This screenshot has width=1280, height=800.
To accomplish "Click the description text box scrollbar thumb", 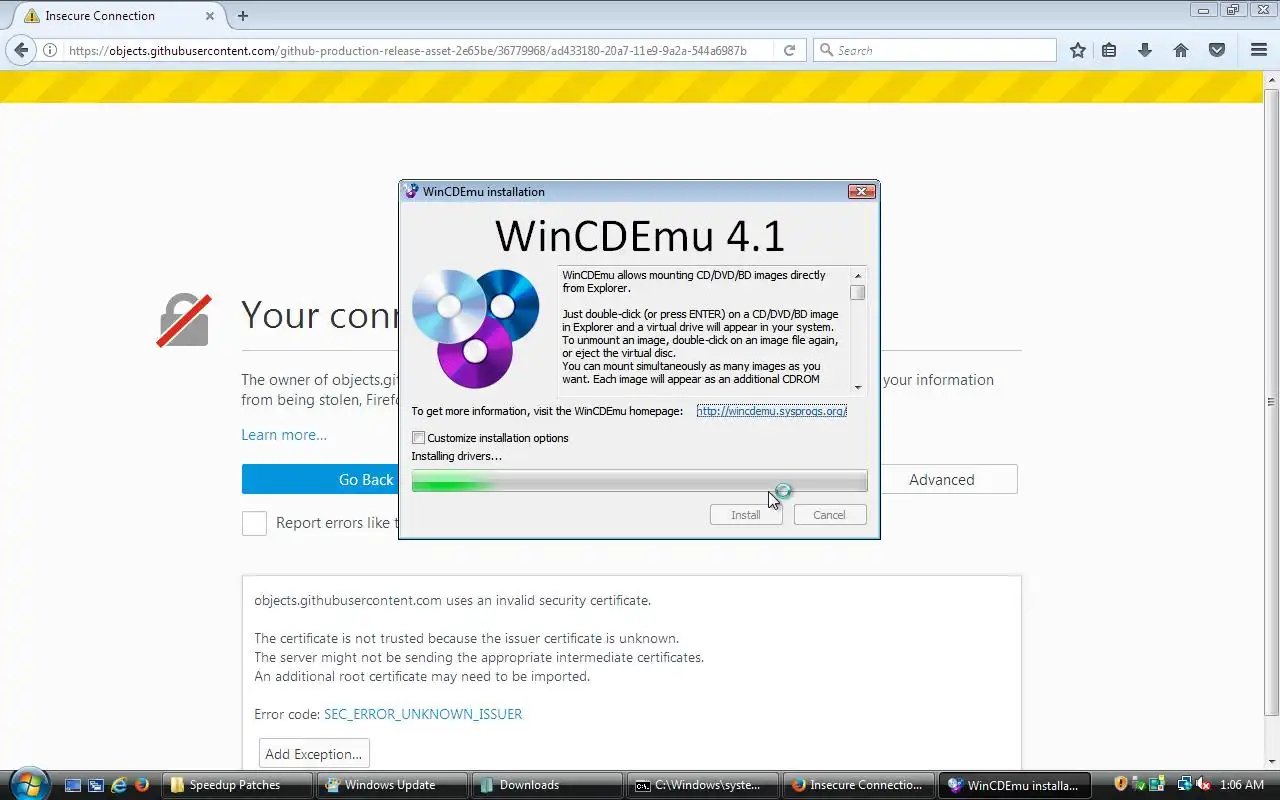I will (x=858, y=293).
